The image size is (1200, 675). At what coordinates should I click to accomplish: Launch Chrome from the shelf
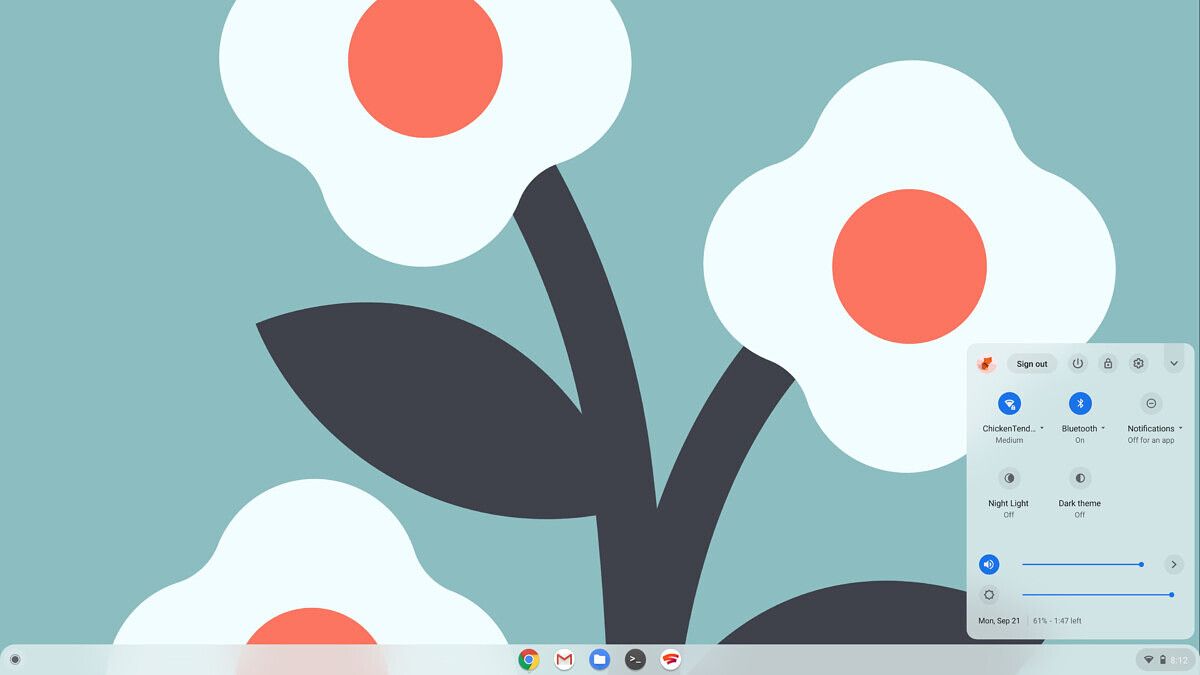(528, 659)
